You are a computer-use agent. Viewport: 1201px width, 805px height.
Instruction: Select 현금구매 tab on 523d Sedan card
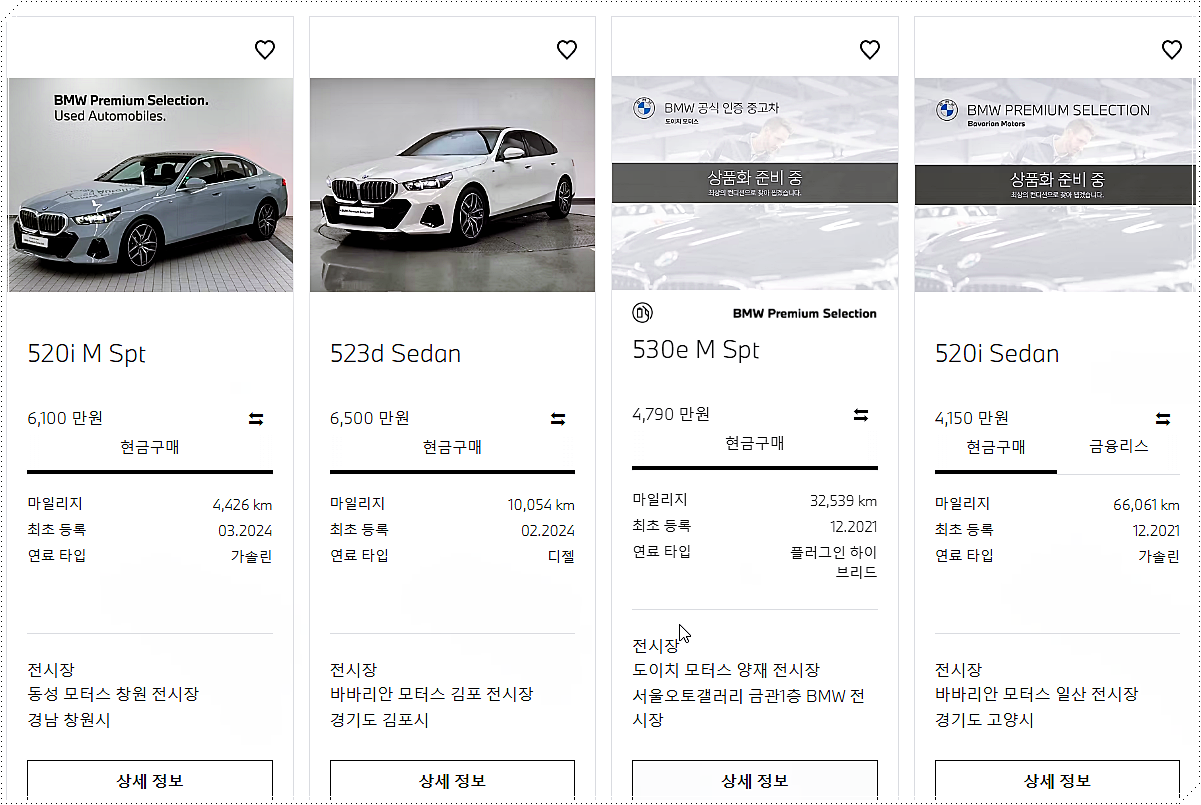click(x=452, y=447)
